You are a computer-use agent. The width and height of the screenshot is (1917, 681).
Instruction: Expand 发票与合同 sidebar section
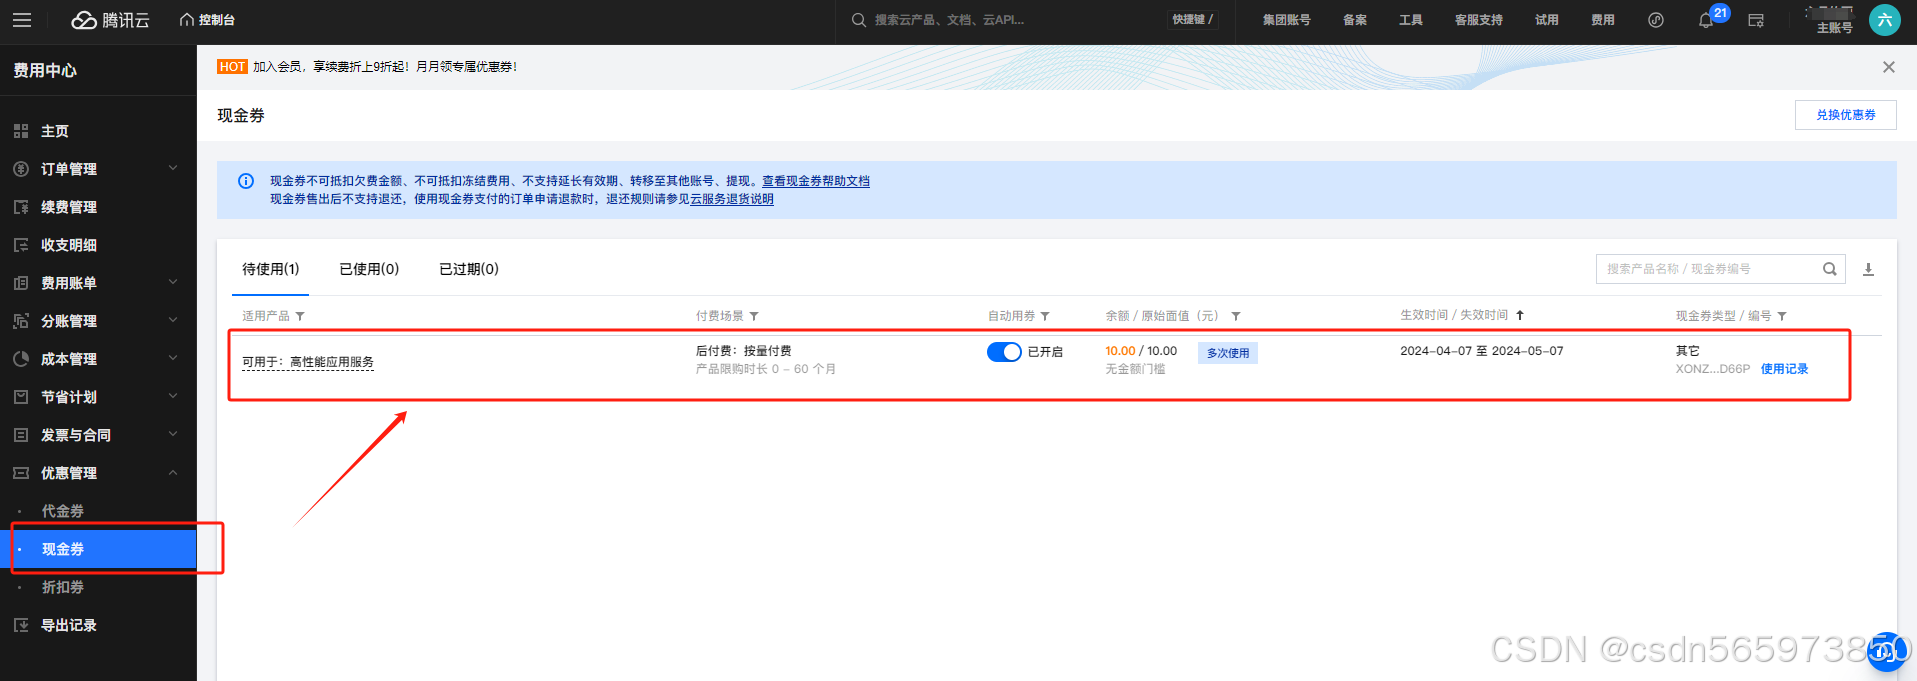98,435
